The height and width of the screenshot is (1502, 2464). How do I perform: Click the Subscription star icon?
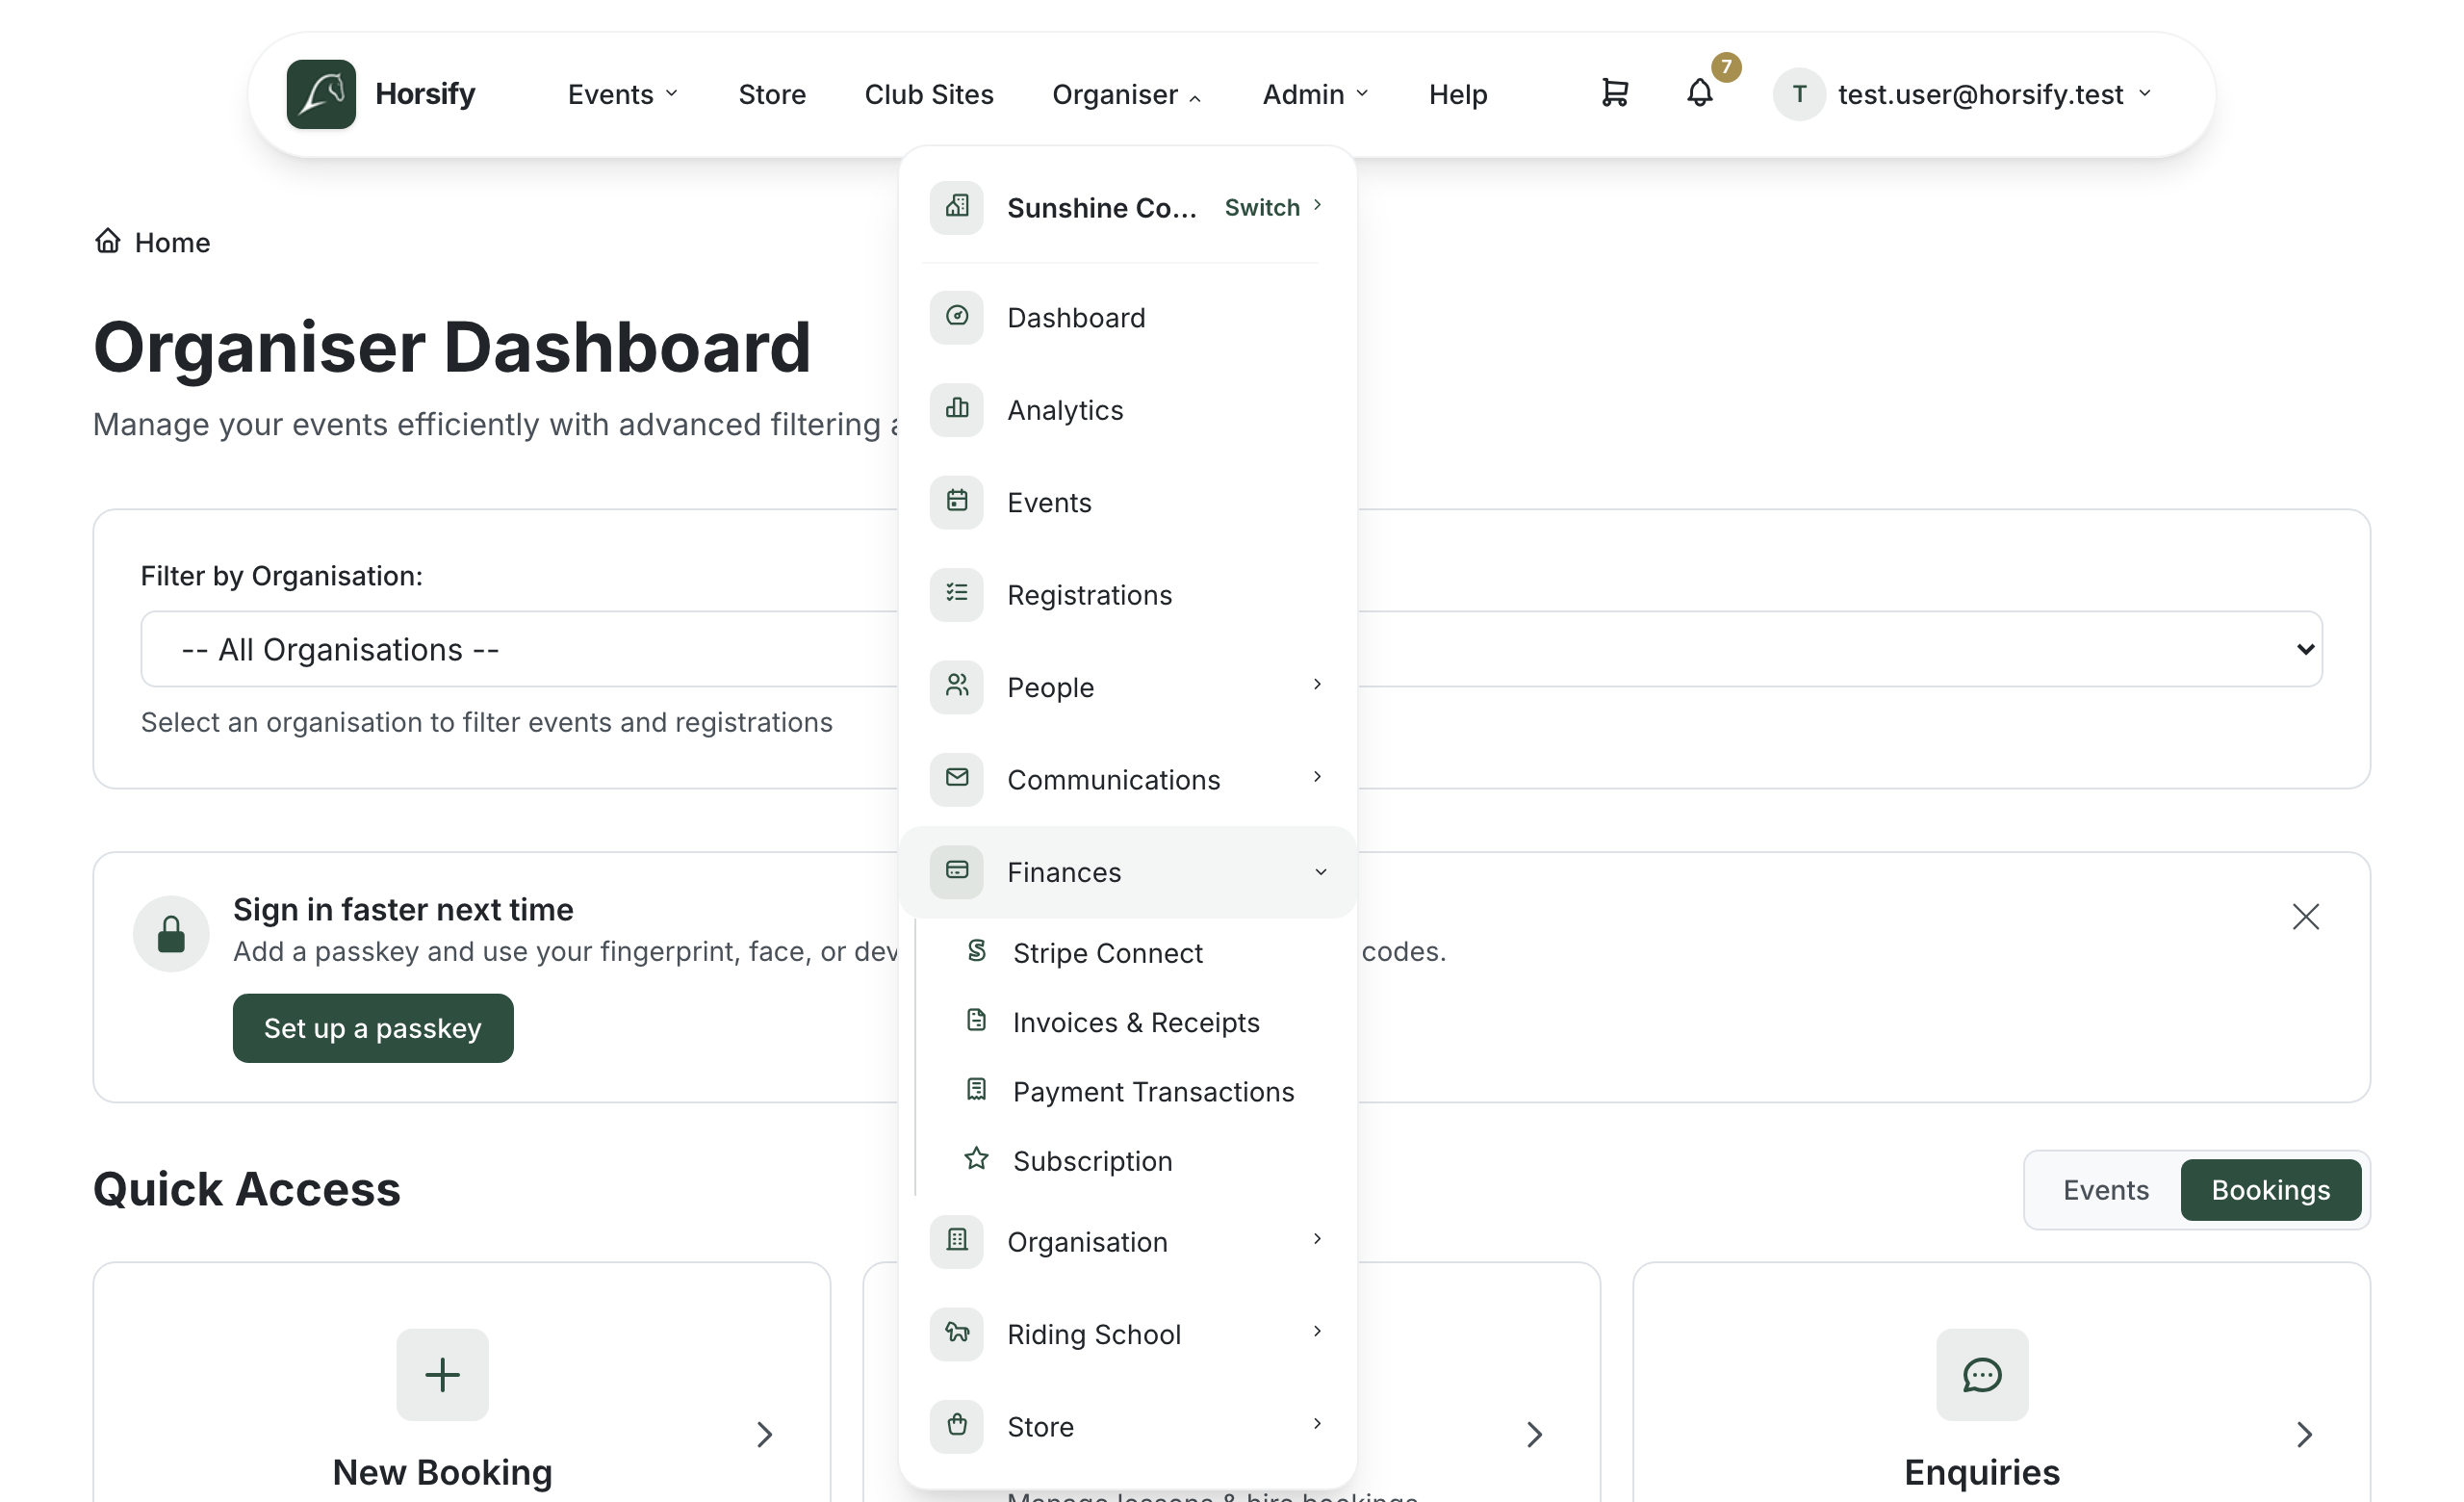tap(977, 1159)
